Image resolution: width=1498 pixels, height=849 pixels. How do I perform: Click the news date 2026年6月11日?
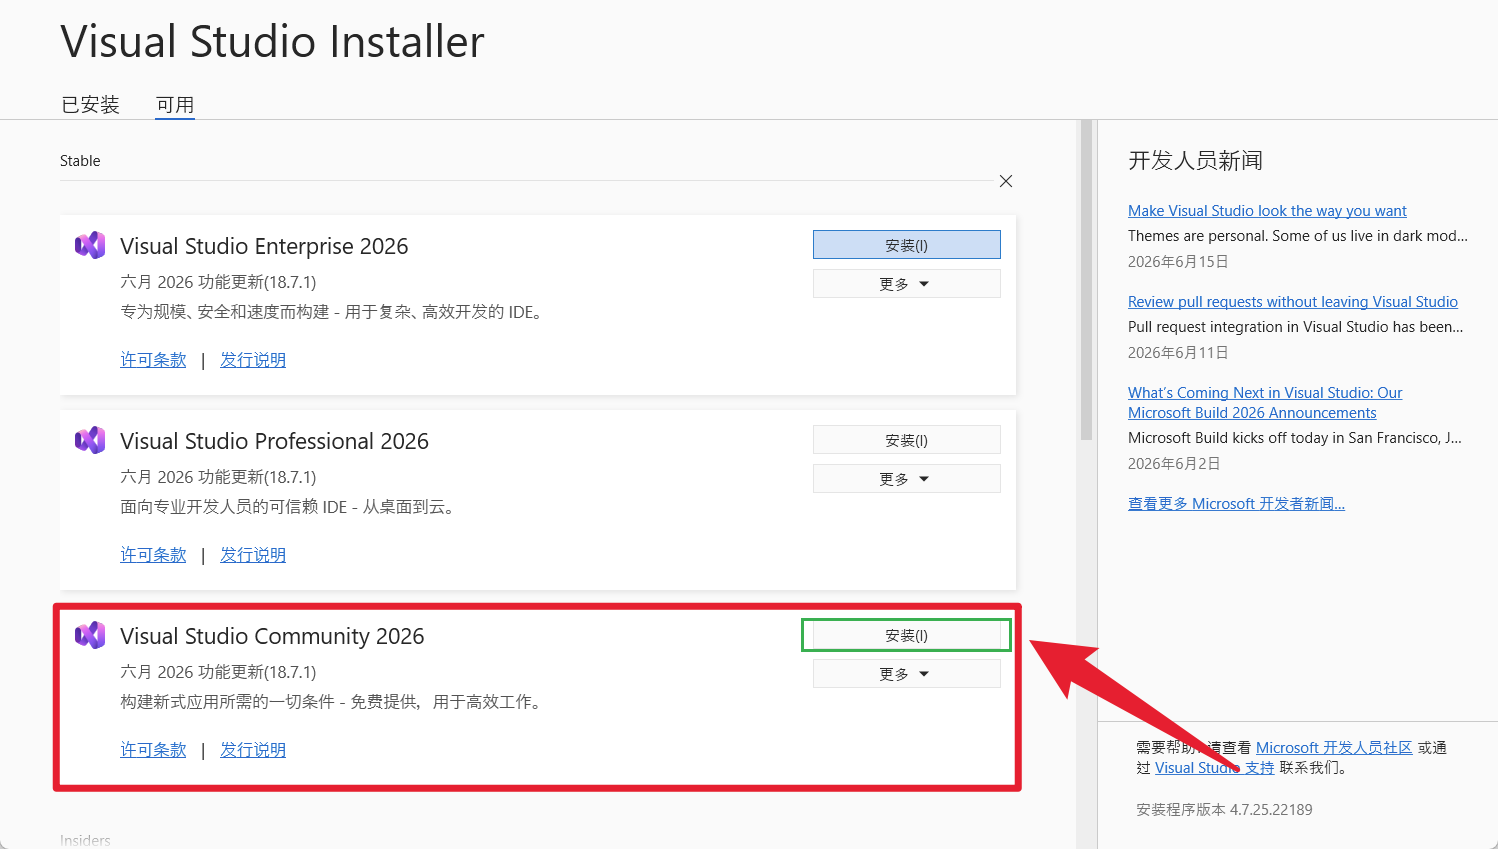click(x=1178, y=353)
